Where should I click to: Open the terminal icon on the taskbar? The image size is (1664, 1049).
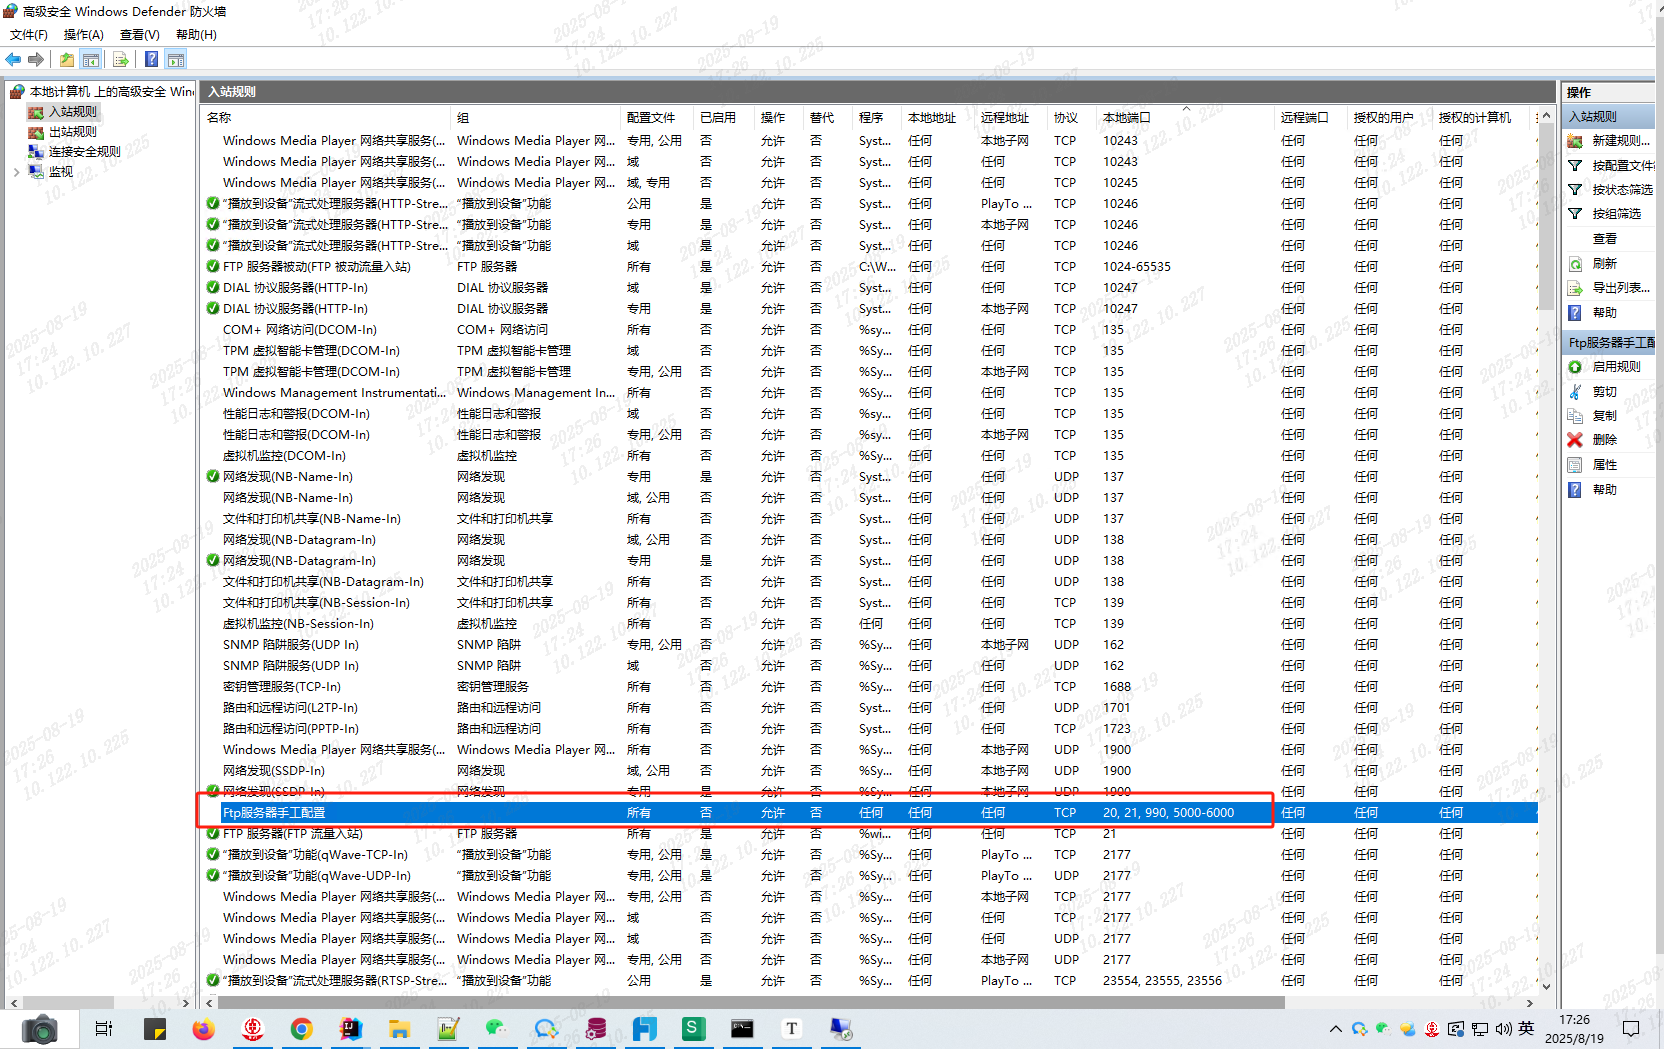[x=742, y=1029]
